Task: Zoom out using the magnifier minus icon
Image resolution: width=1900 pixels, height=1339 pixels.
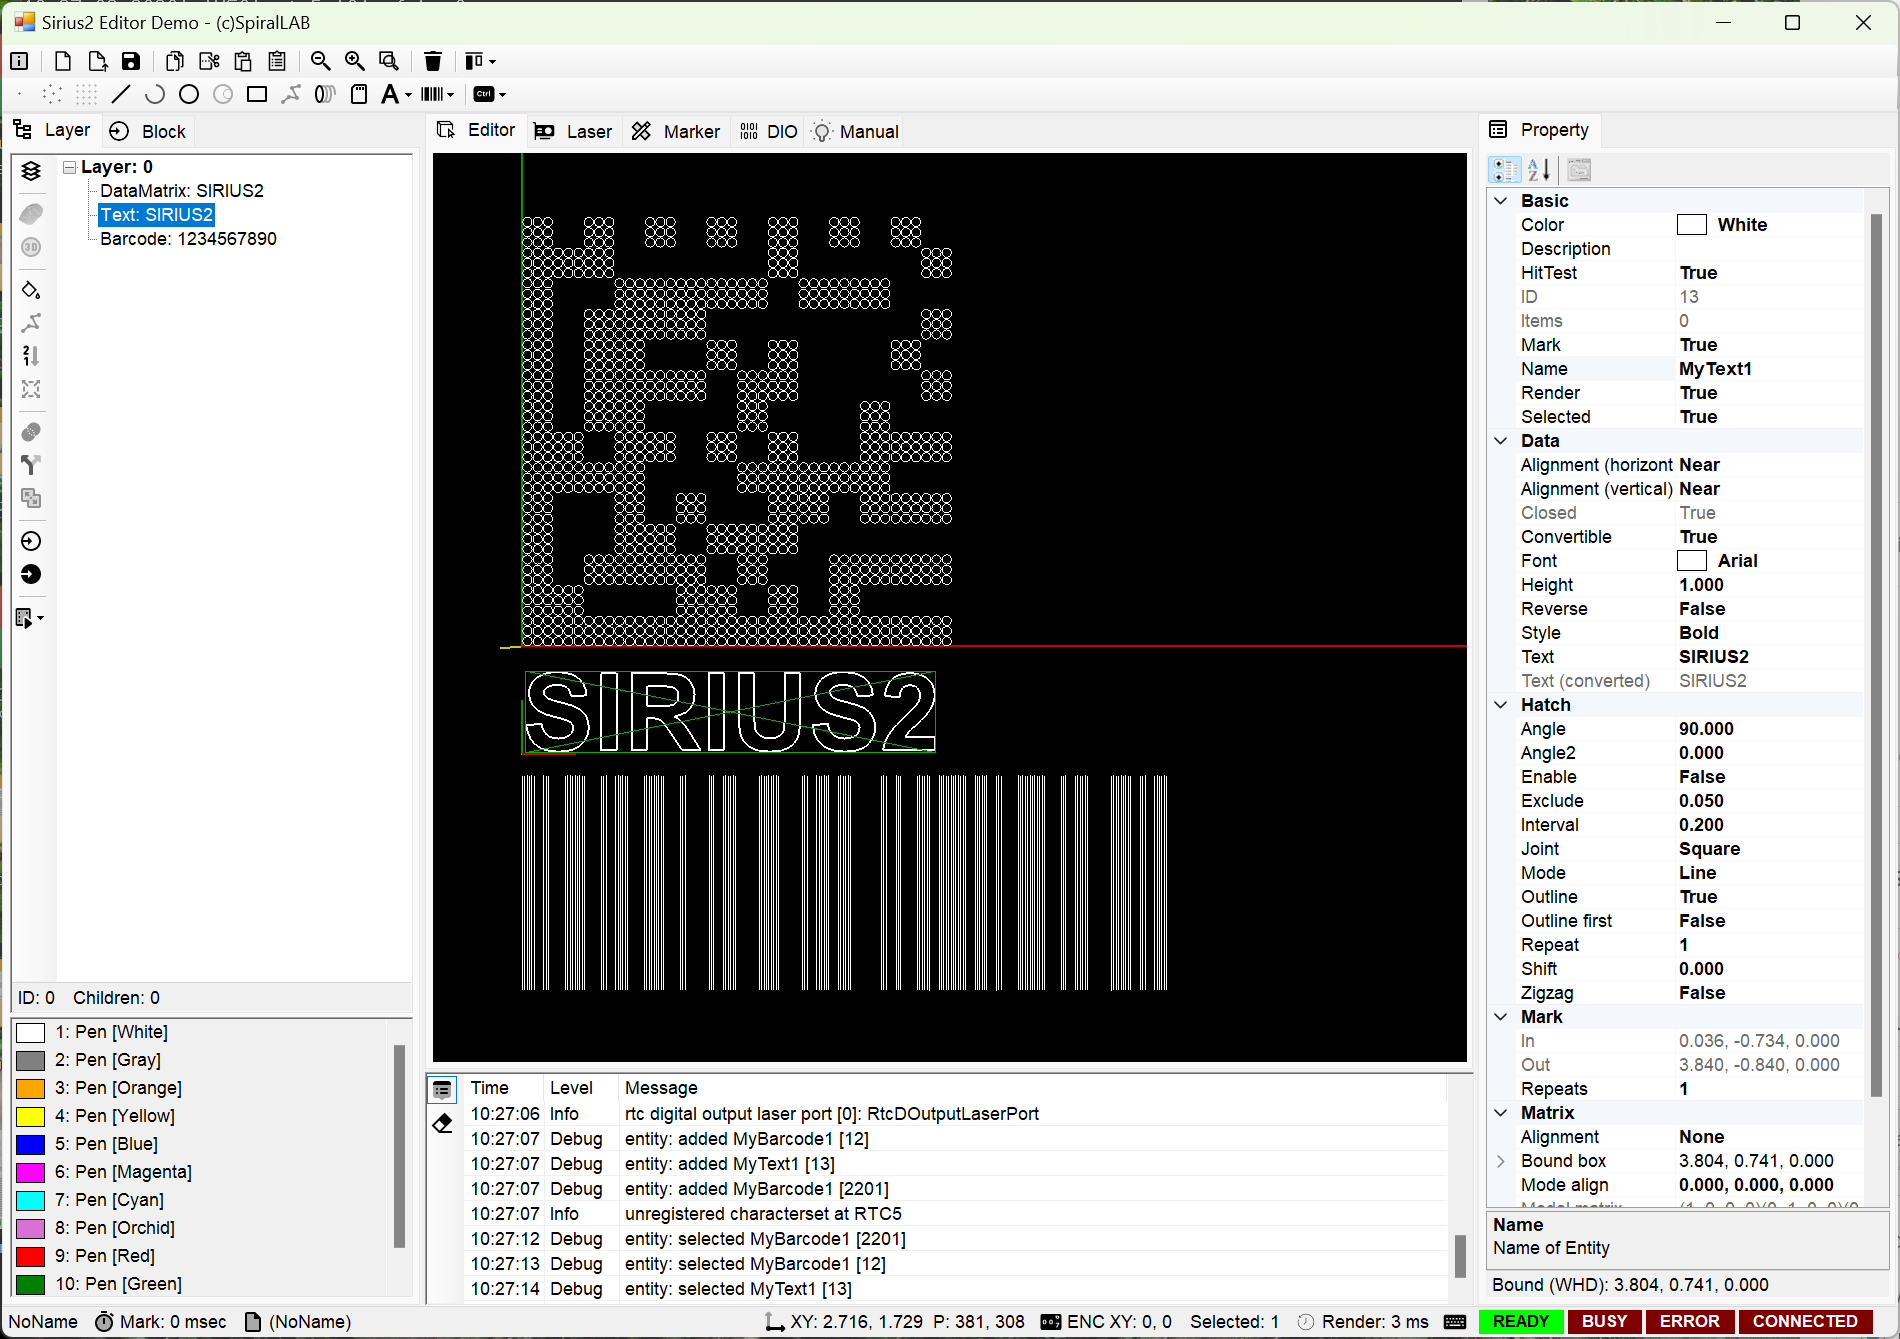Action: point(321,61)
